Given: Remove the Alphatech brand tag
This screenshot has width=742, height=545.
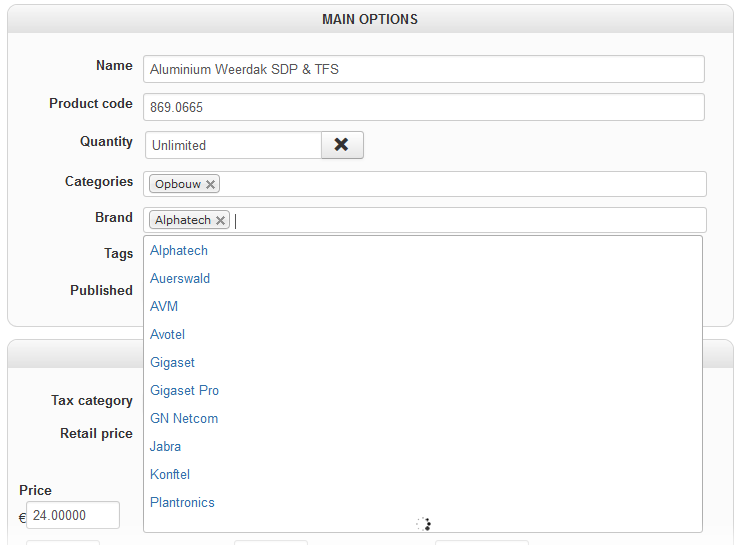Looking at the screenshot, I should [220, 221].
